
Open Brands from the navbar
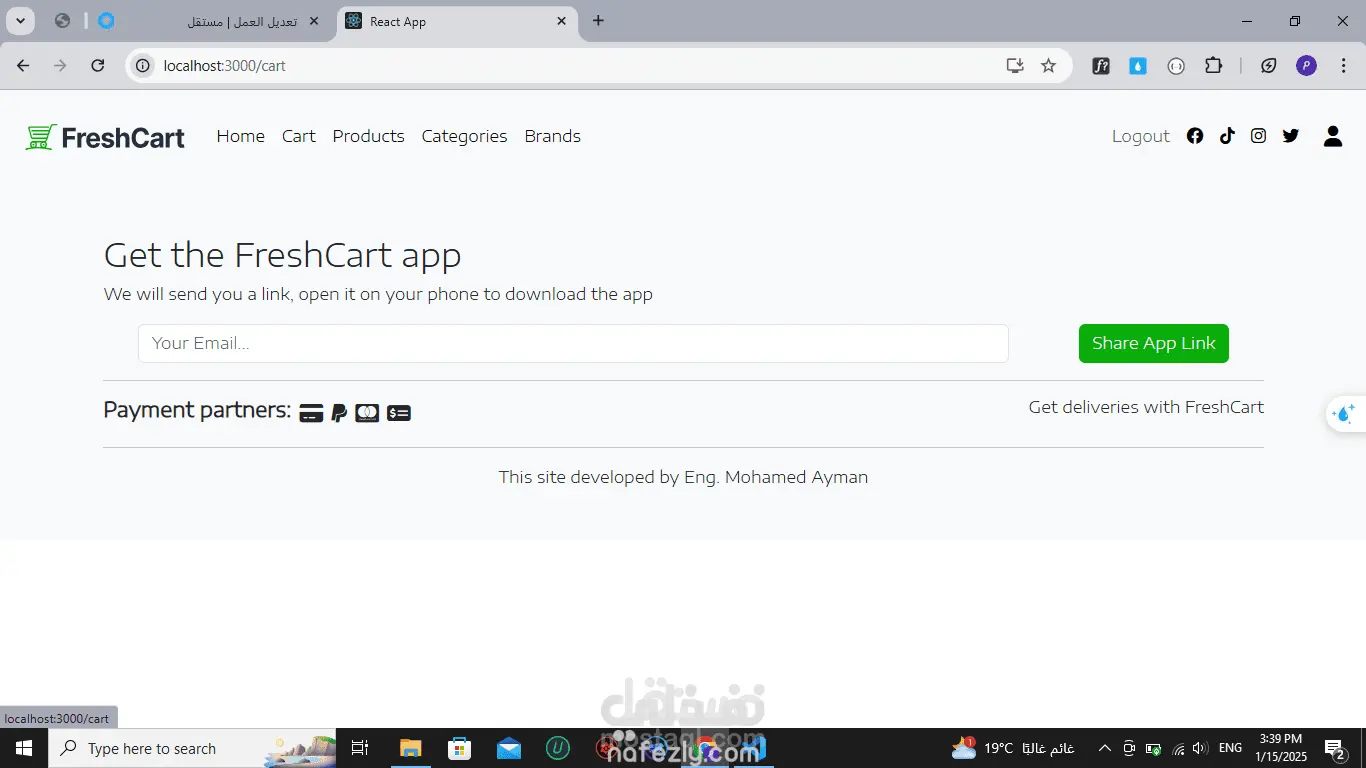click(x=552, y=136)
